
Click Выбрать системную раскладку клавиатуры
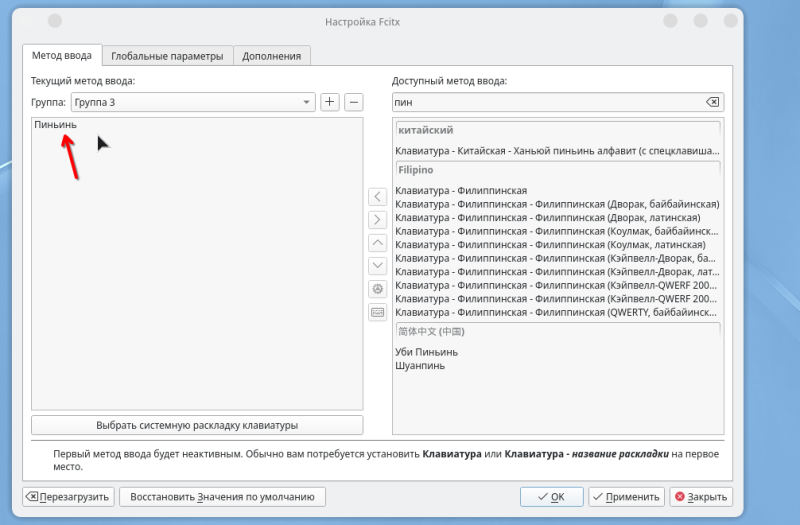[197, 425]
